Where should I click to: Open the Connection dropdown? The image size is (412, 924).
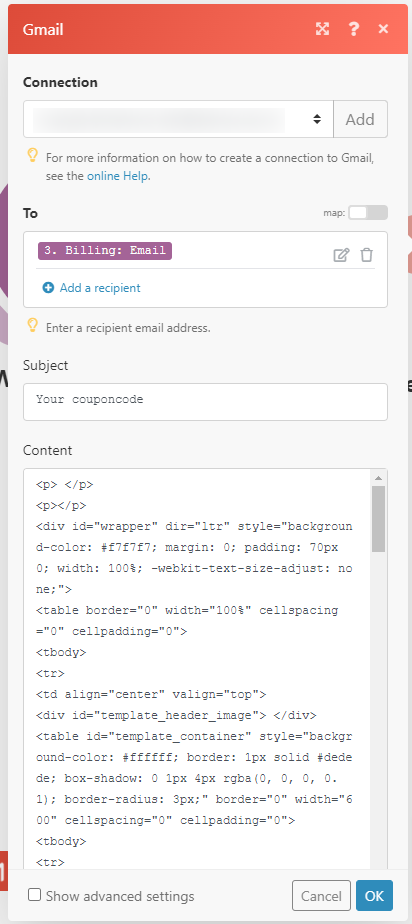[179, 119]
